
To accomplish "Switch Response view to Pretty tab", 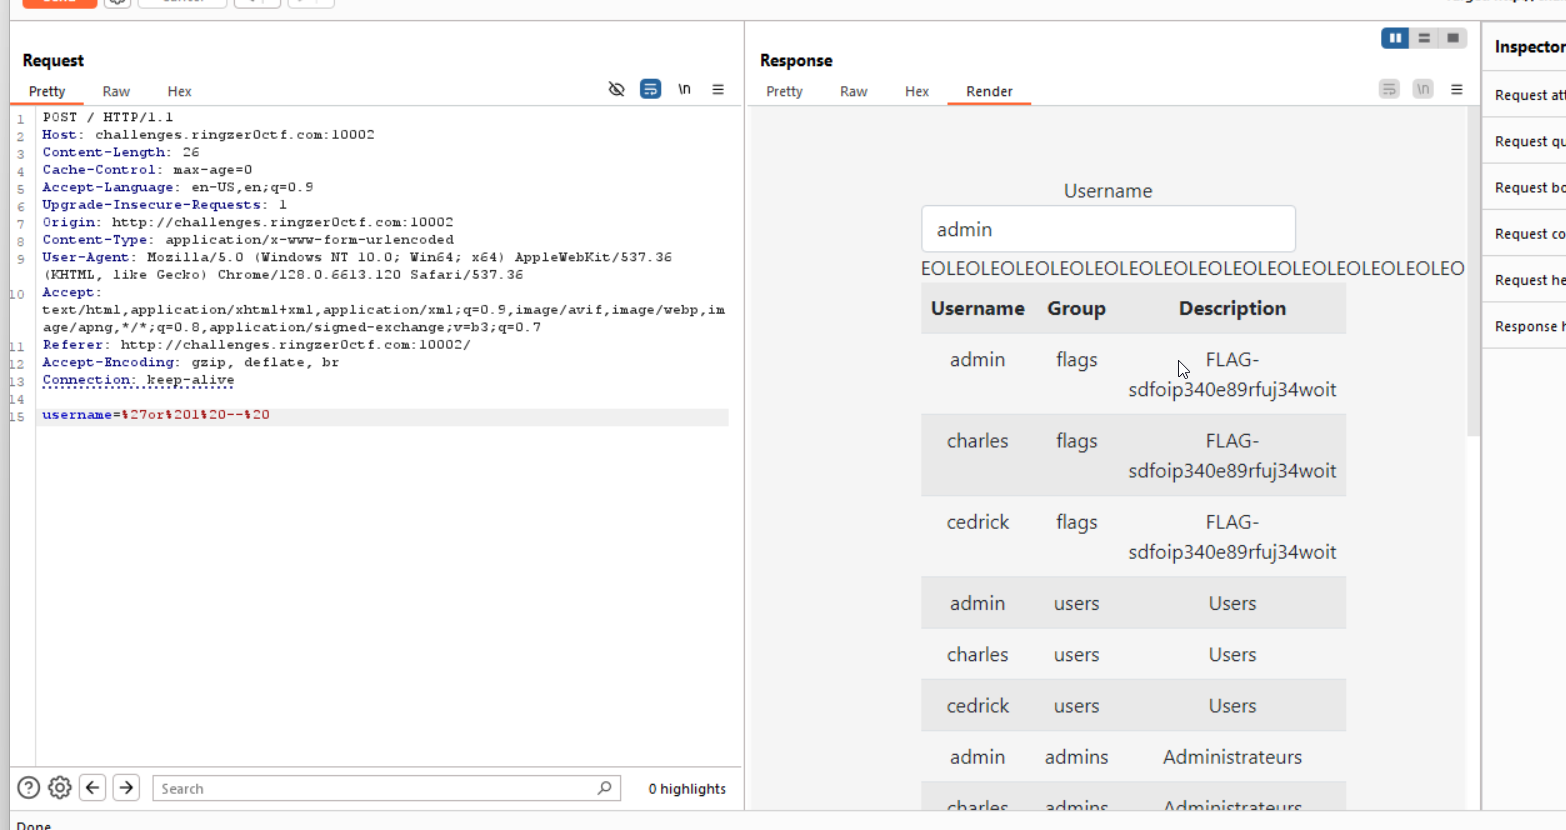I will [x=784, y=91].
